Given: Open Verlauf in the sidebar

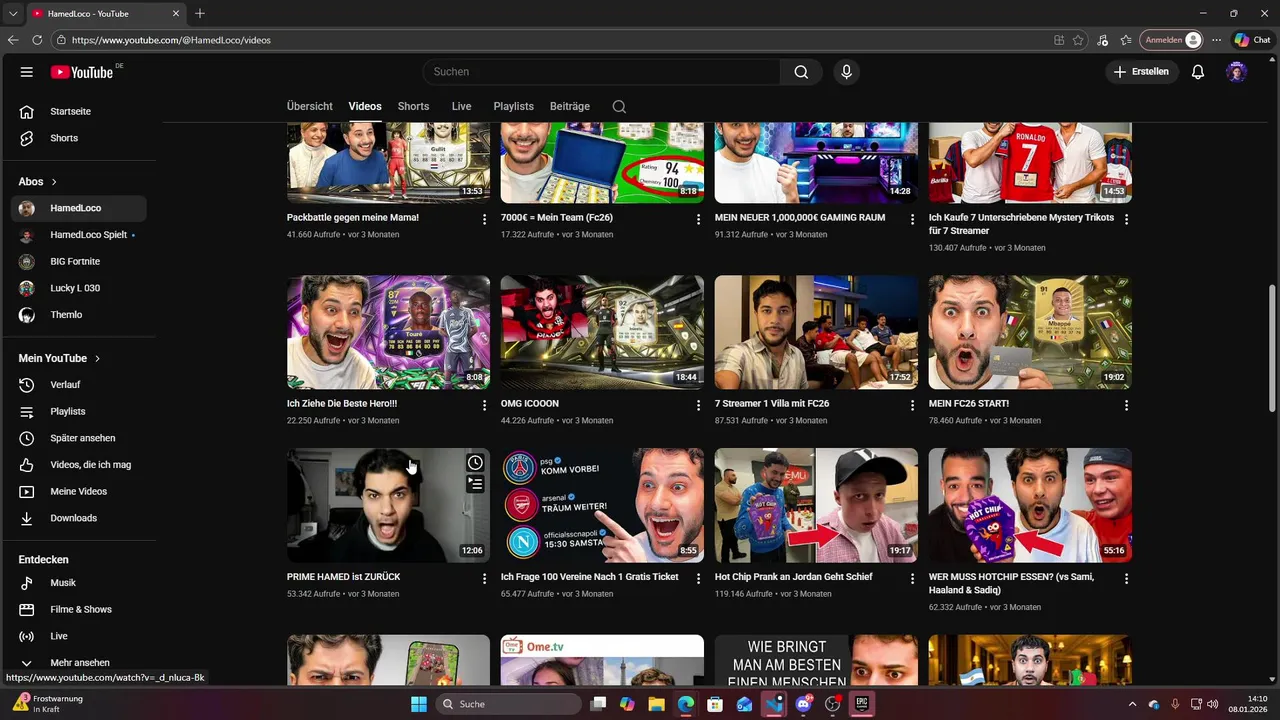Looking at the screenshot, I should [x=78, y=385].
